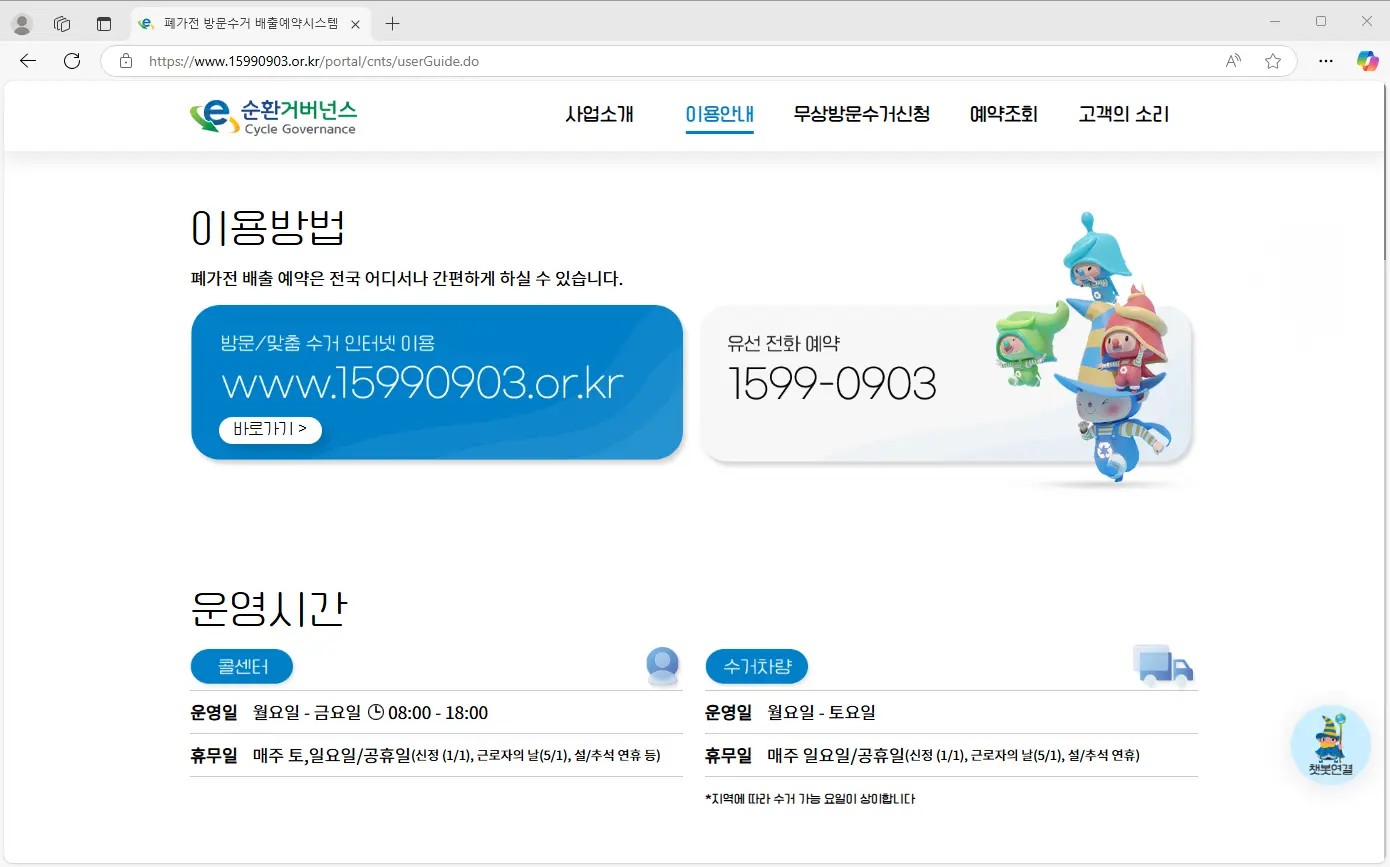
Task: Refresh the page with the reload icon
Action: tap(71, 60)
